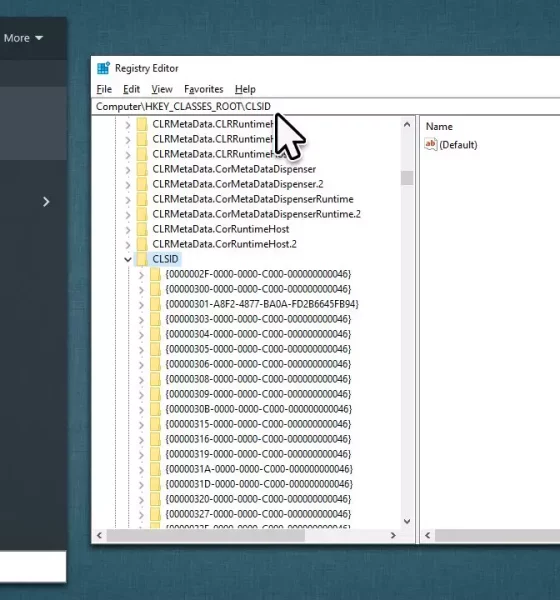Viewport: 560px width, 600px height.
Task: Expand the {00000301-A8F2-4877-BA0A-FD2B6645FB94} key
Action: click(x=141, y=304)
